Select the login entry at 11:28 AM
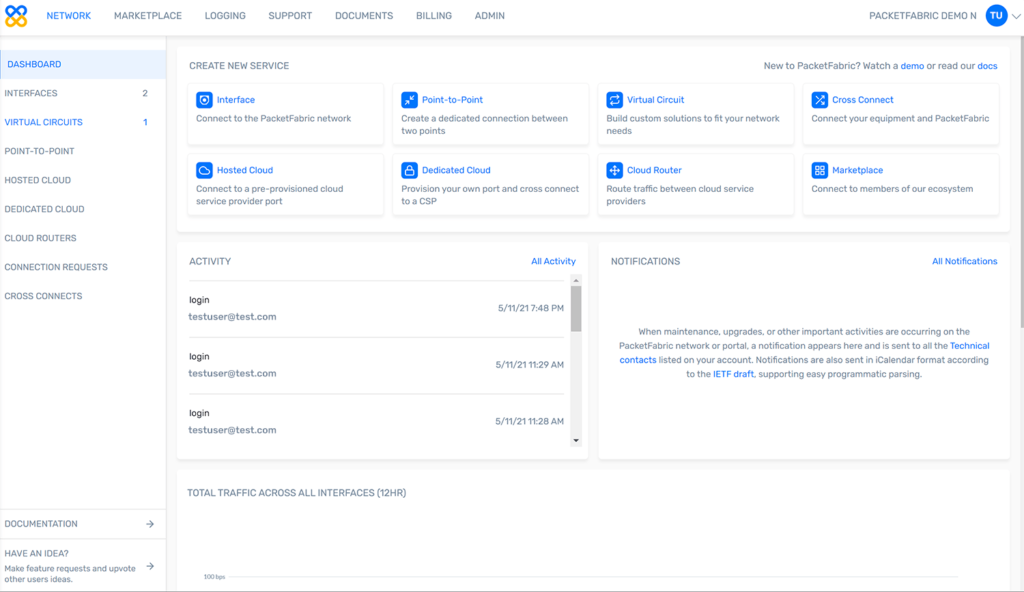This screenshot has width=1024, height=592. pyautogui.click(x=376, y=422)
